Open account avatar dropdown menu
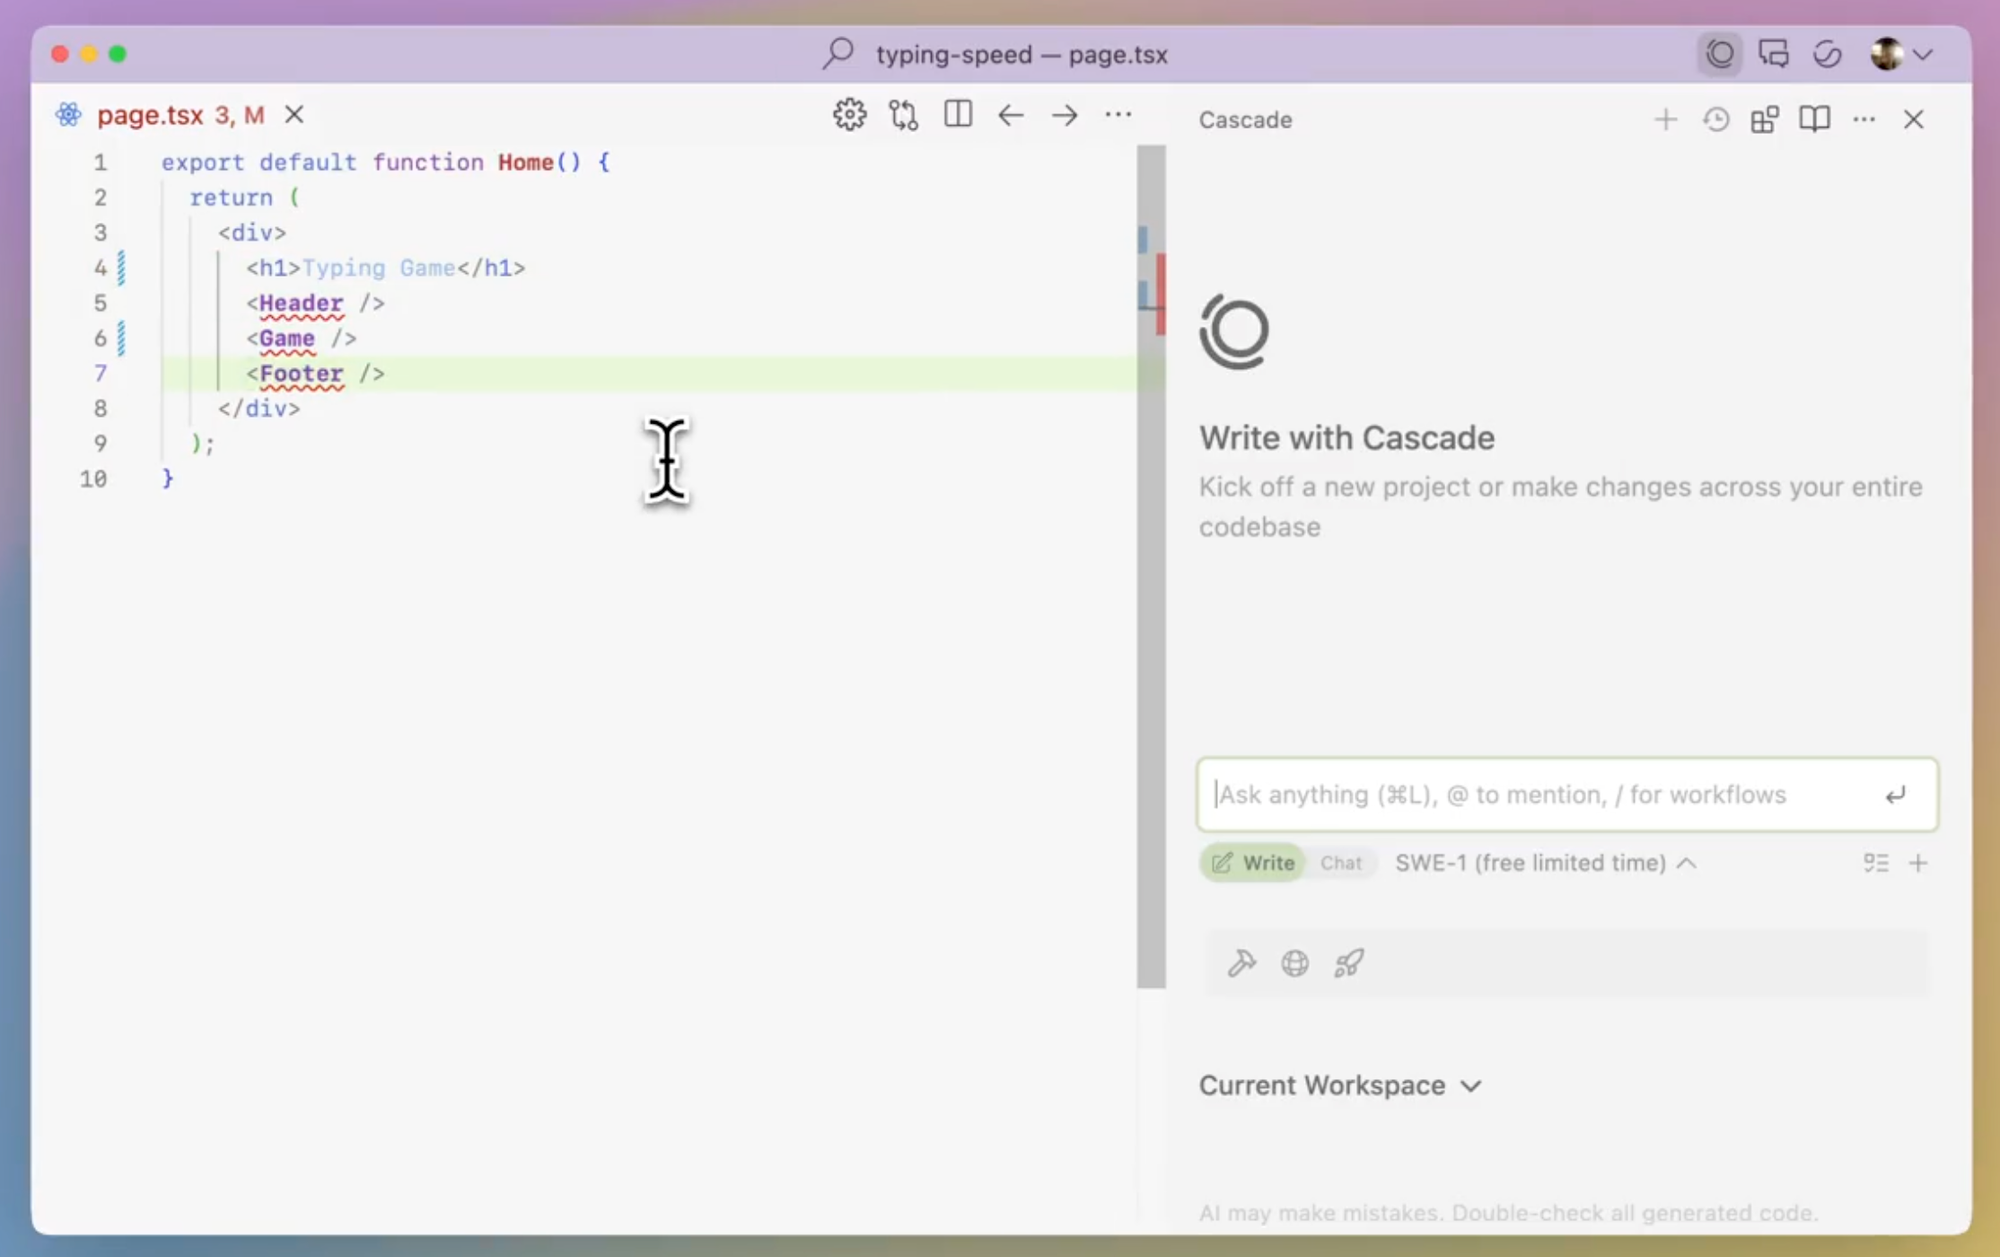The image size is (2000, 1257). (x=1900, y=54)
